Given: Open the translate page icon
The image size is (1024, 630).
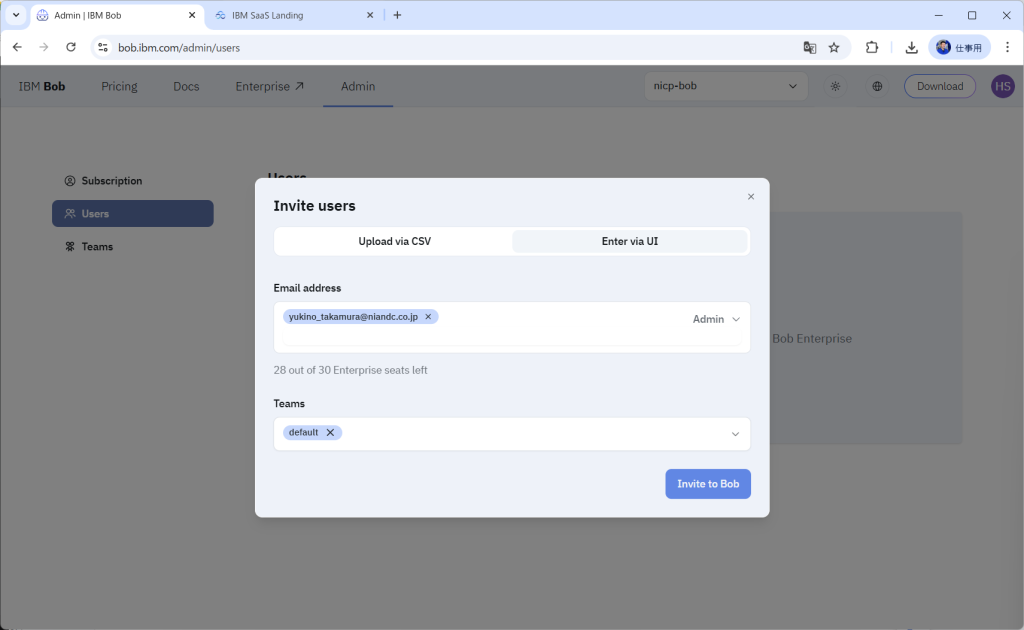Looking at the screenshot, I should [x=810, y=48].
